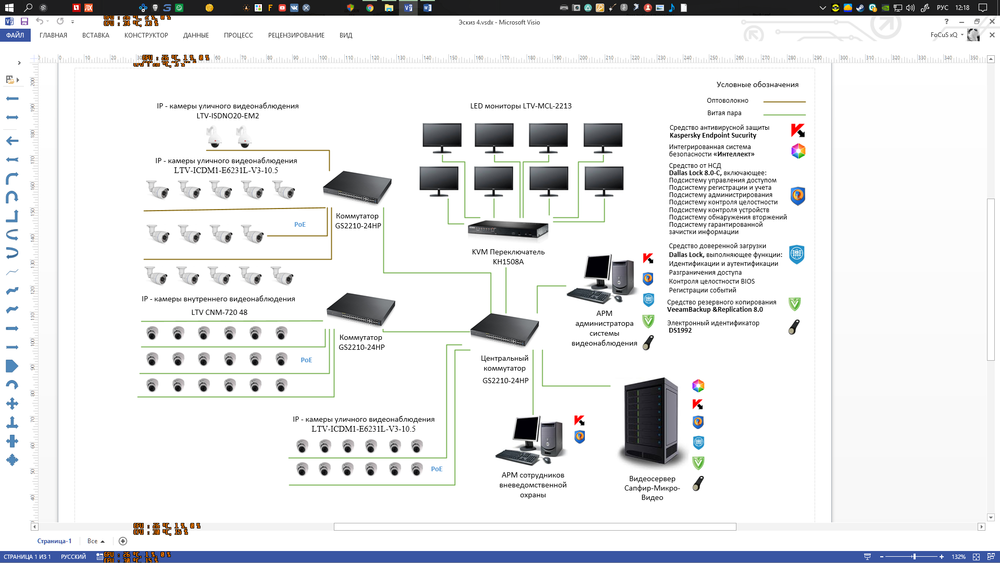Screen dimensions: 1000x563
Task: Select the left arrow shape in stencil panel
Action: pyautogui.click(x=12, y=140)
